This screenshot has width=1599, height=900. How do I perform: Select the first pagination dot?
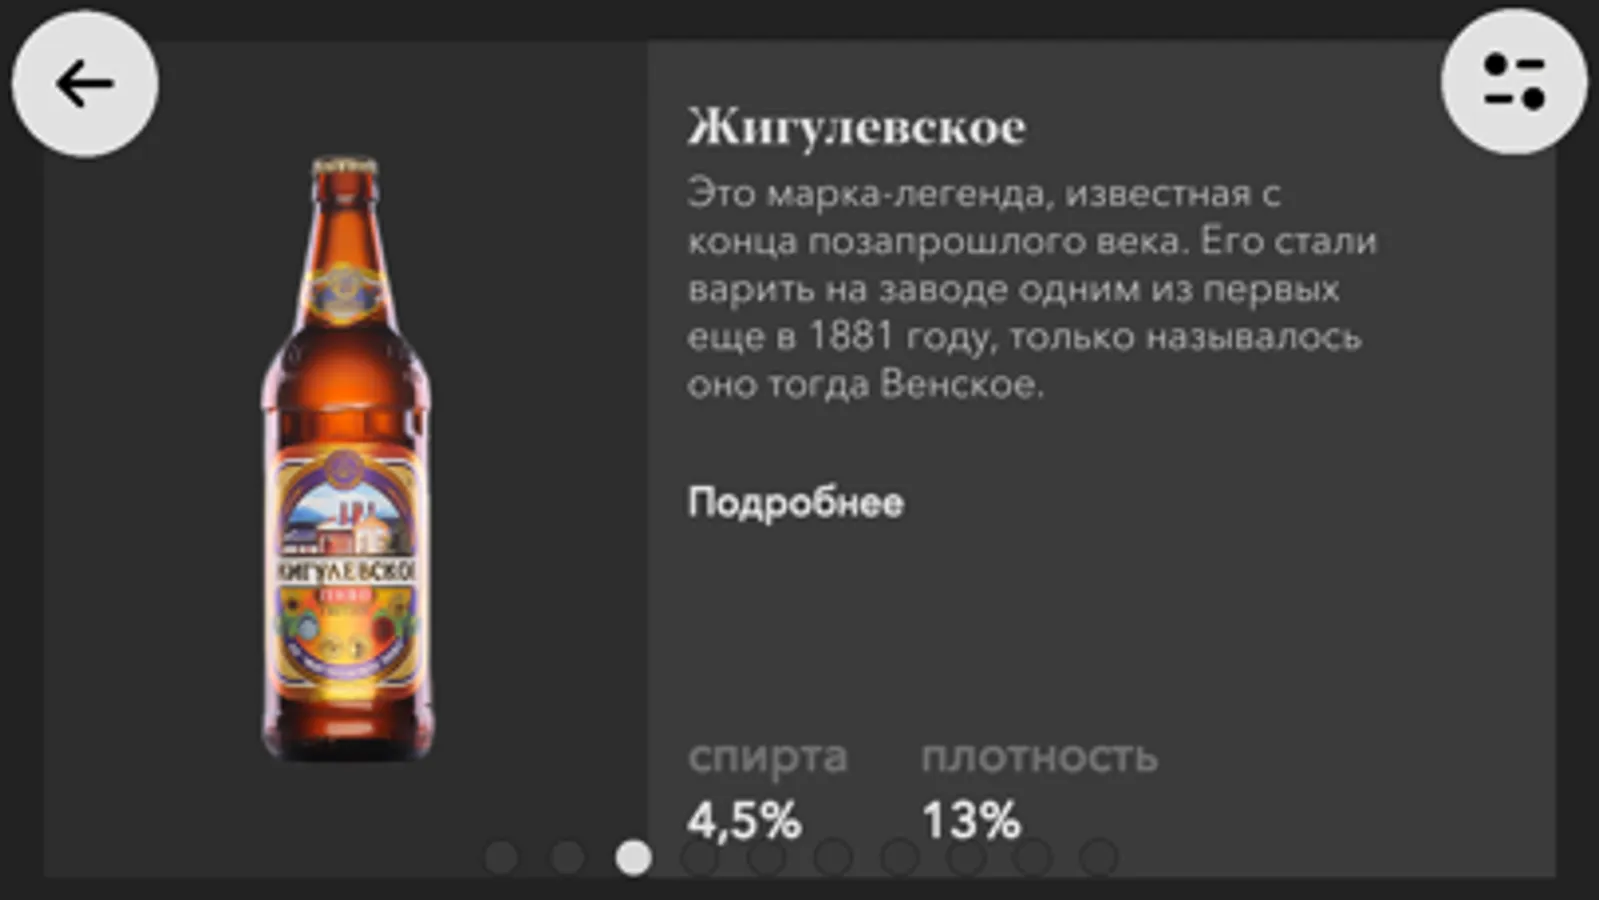point(502,857)
